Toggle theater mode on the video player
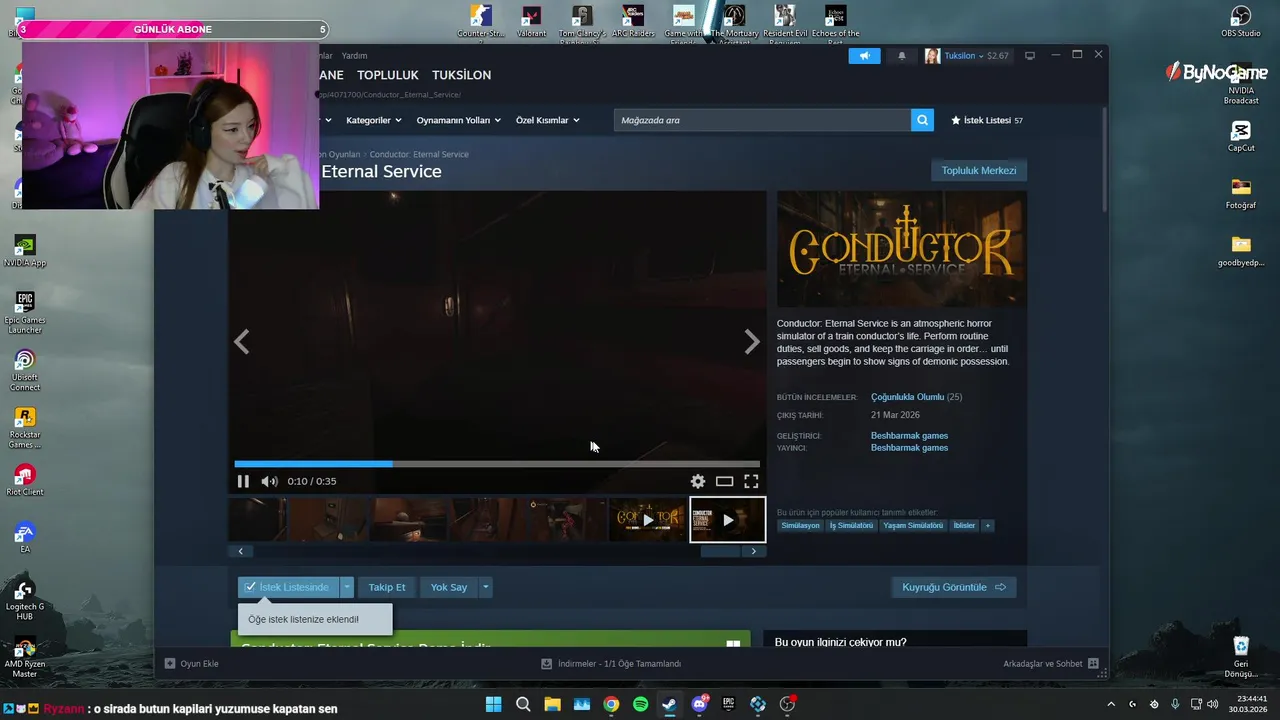1280x720 pixels. [x=724, y=481]
